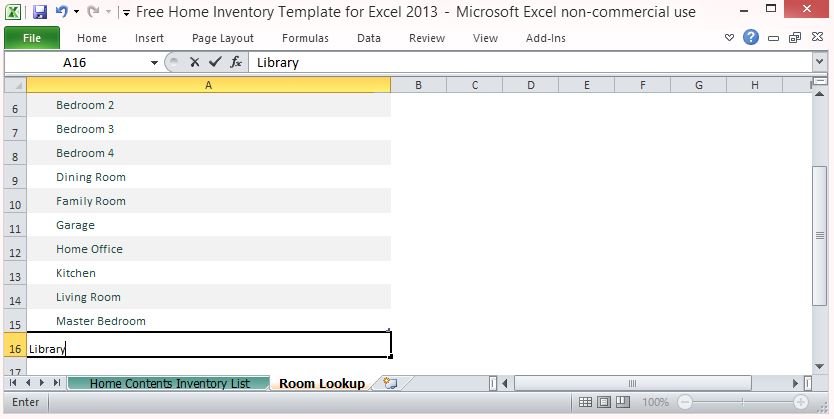
Task: Go to next sheet tab arrow
Action: [42, 383]
